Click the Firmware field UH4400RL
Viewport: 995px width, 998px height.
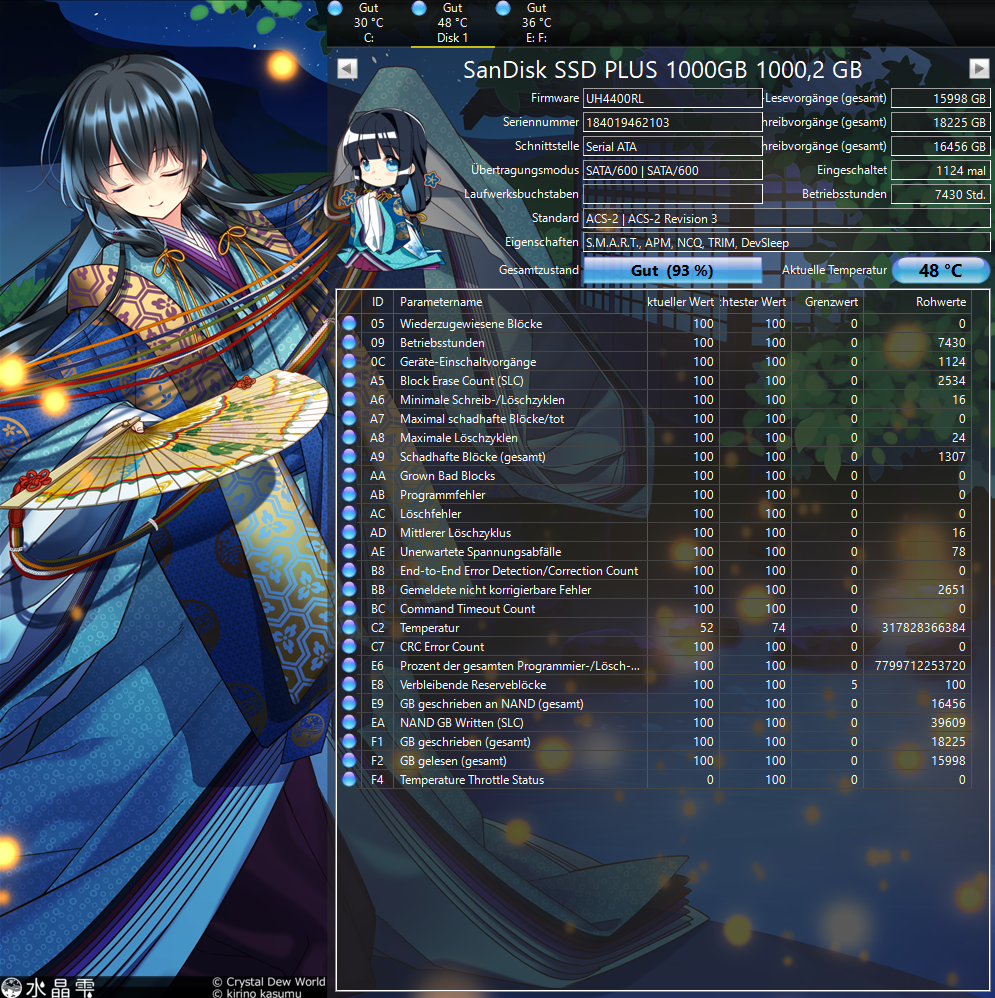[x=673, y=98]
